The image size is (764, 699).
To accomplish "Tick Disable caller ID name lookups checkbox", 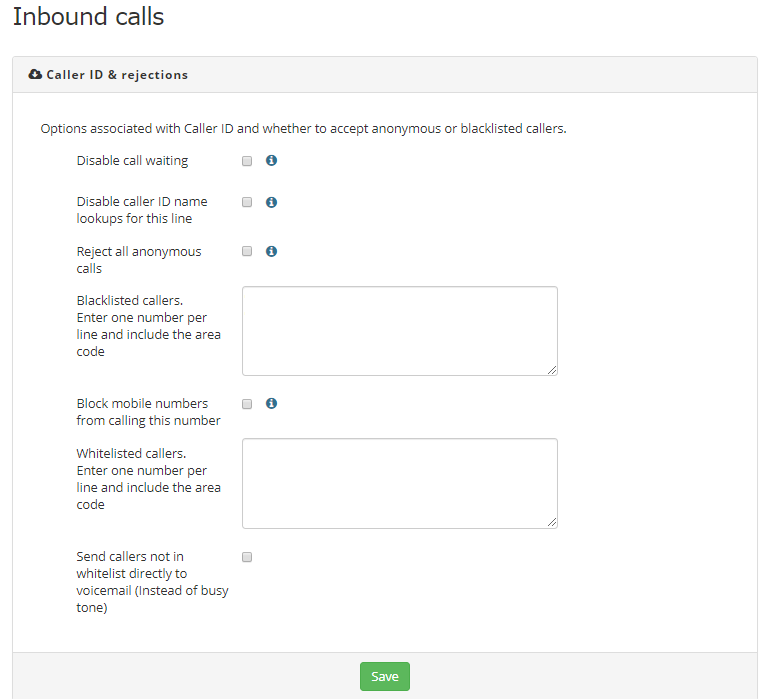I will [x=247, y=202].
